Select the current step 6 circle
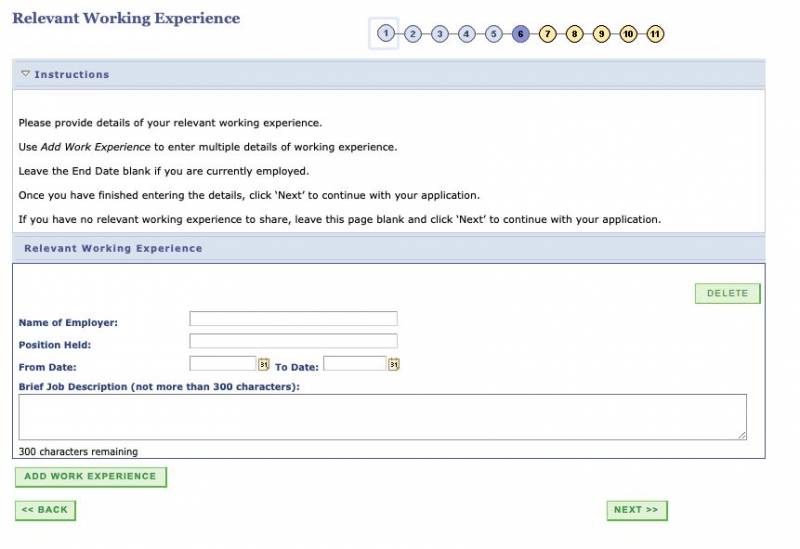 pos(520,34)
